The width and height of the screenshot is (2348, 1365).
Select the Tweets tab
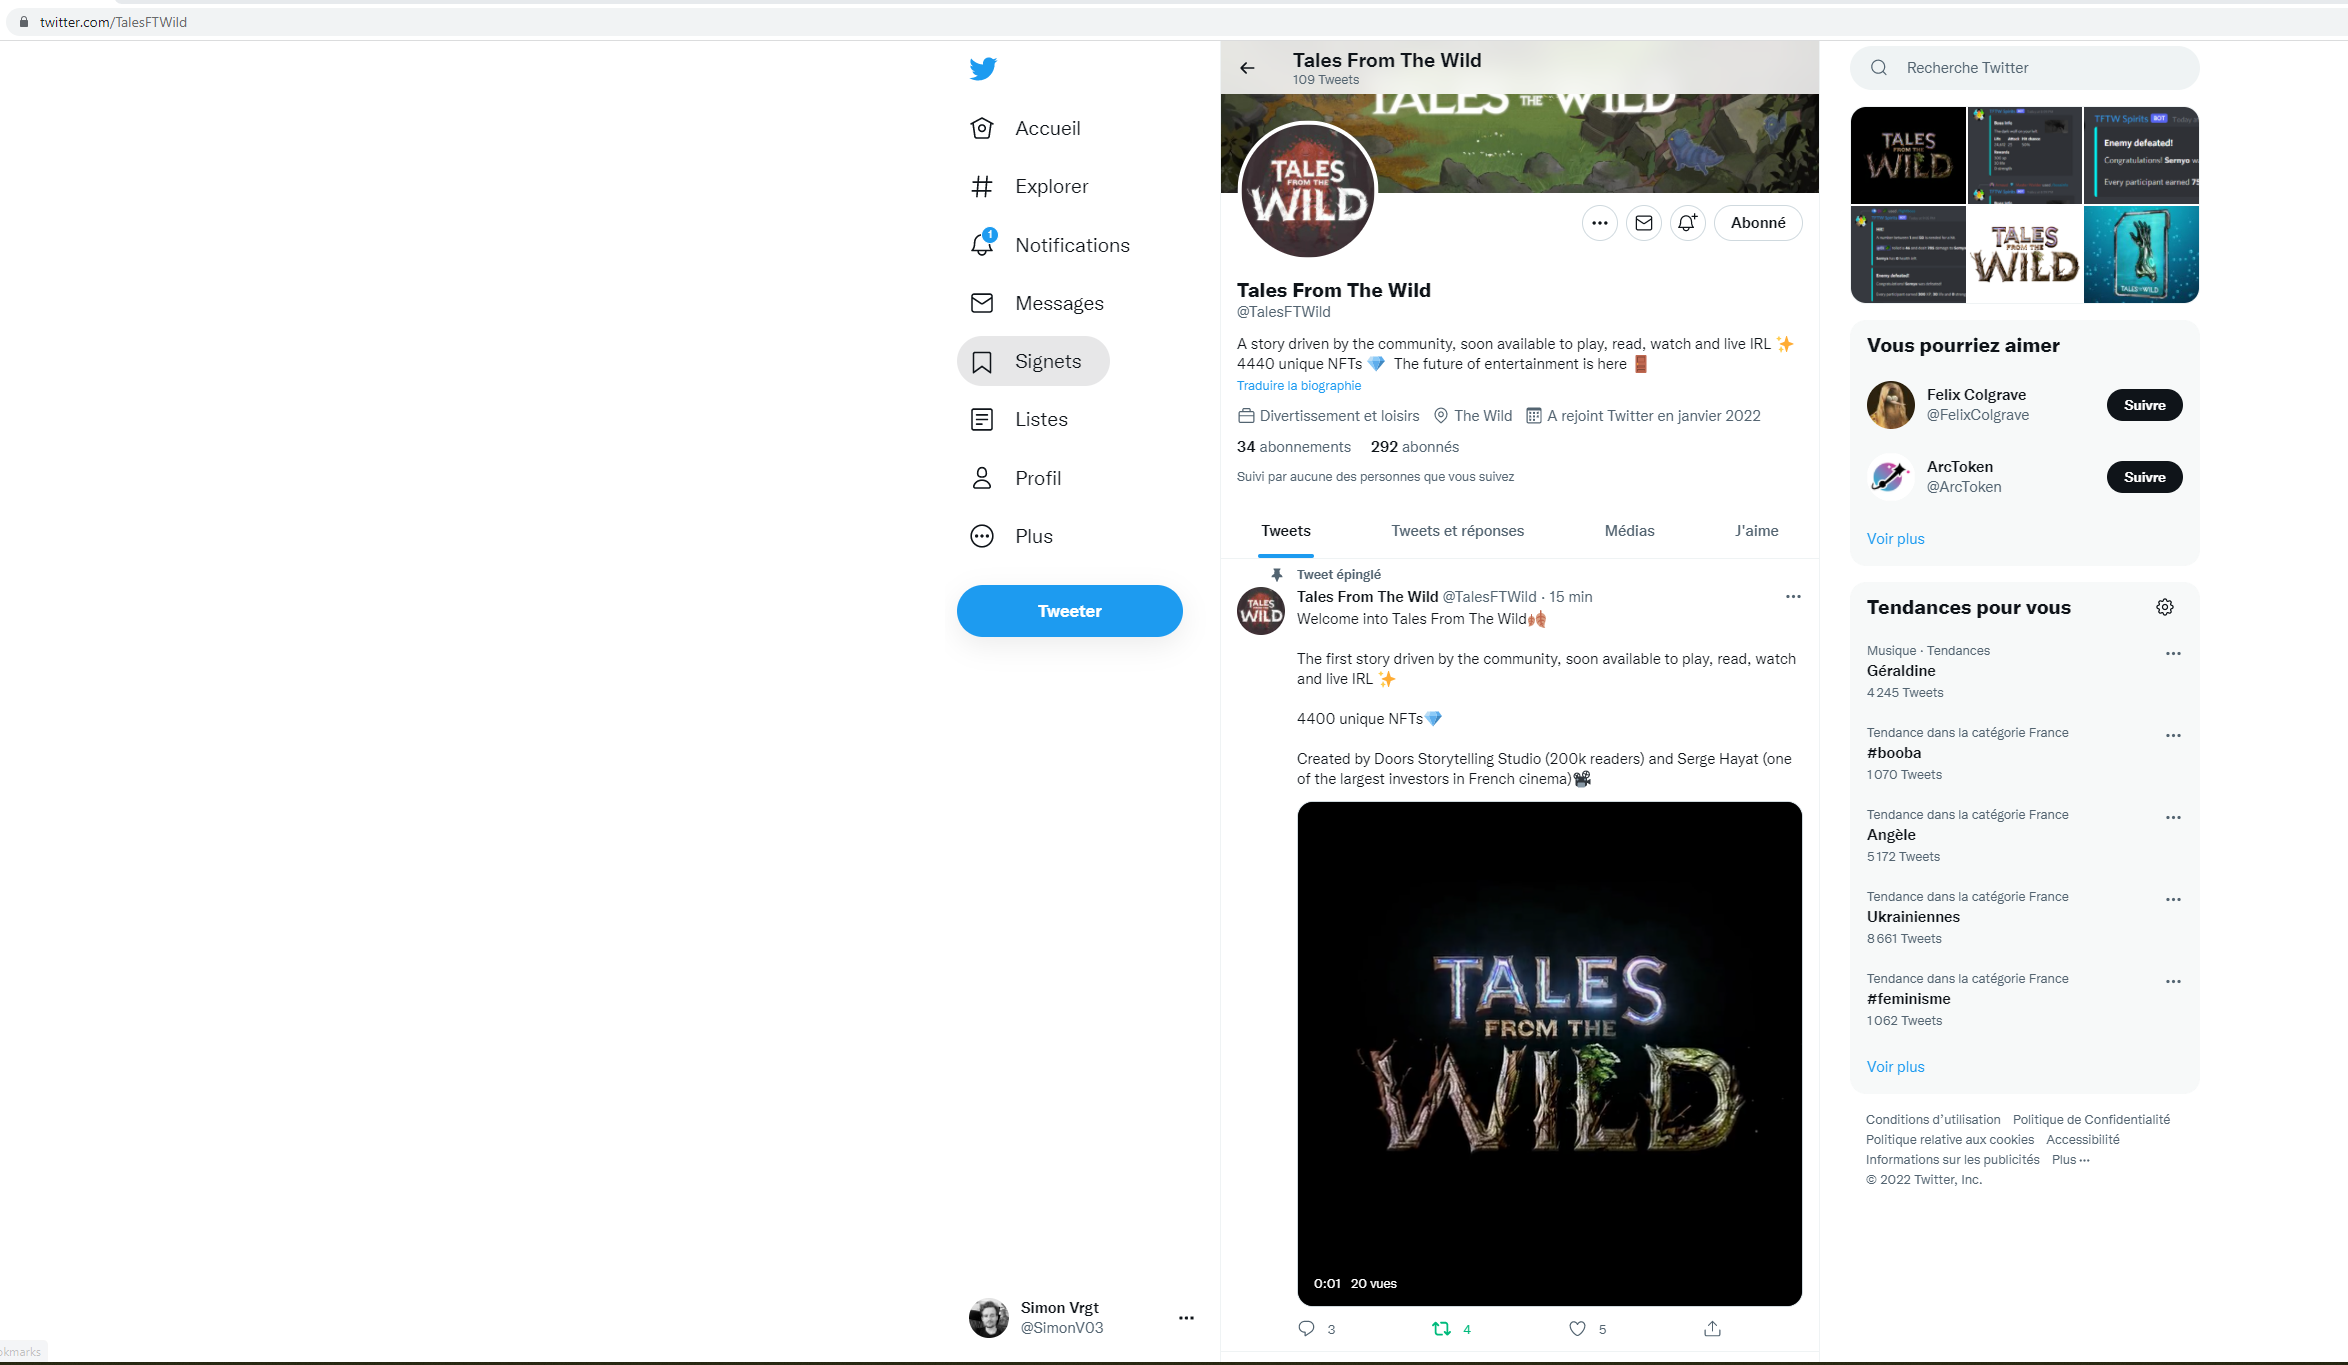click(x=1285, y=531)
